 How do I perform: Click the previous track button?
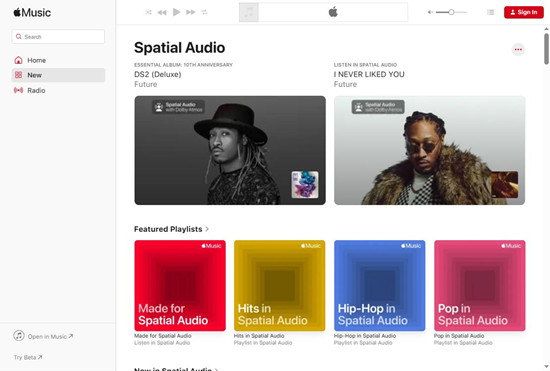click(162, 12)
